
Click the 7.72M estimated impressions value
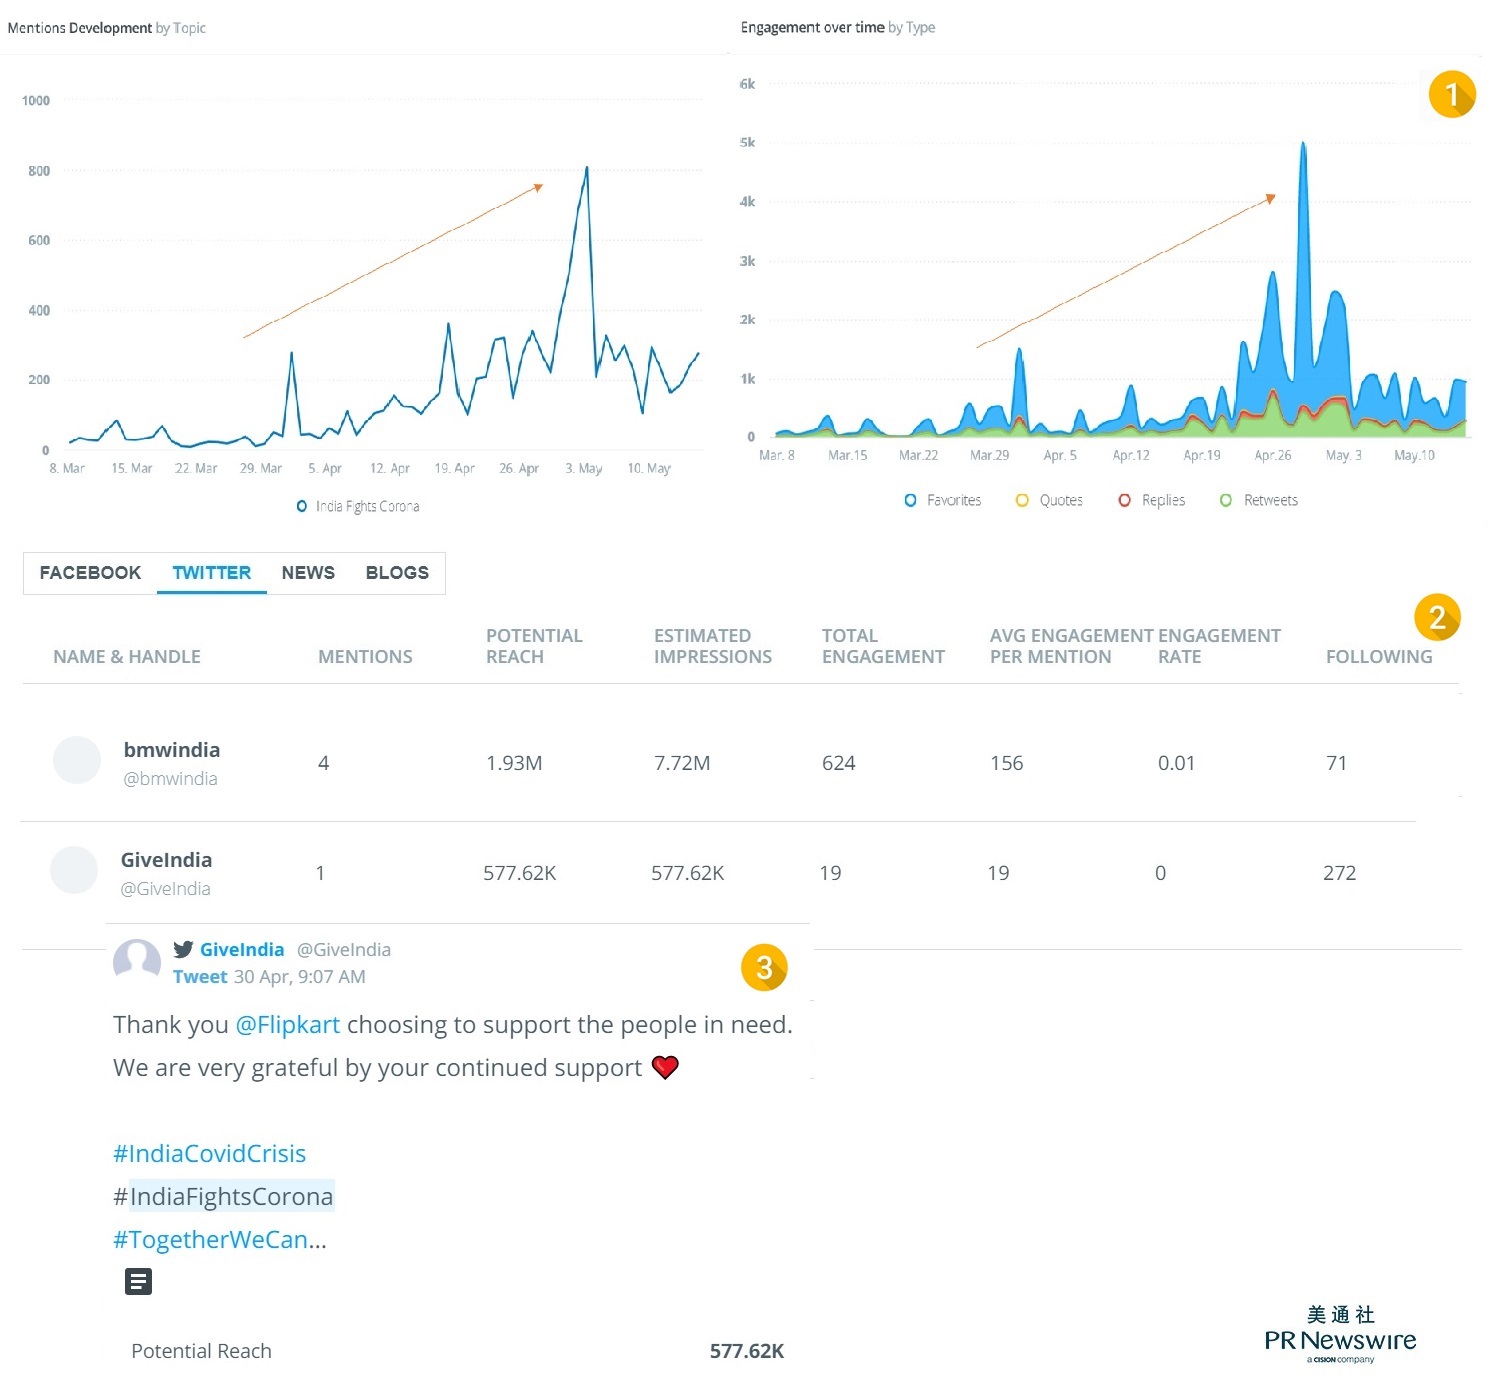[x=682, y=763]
